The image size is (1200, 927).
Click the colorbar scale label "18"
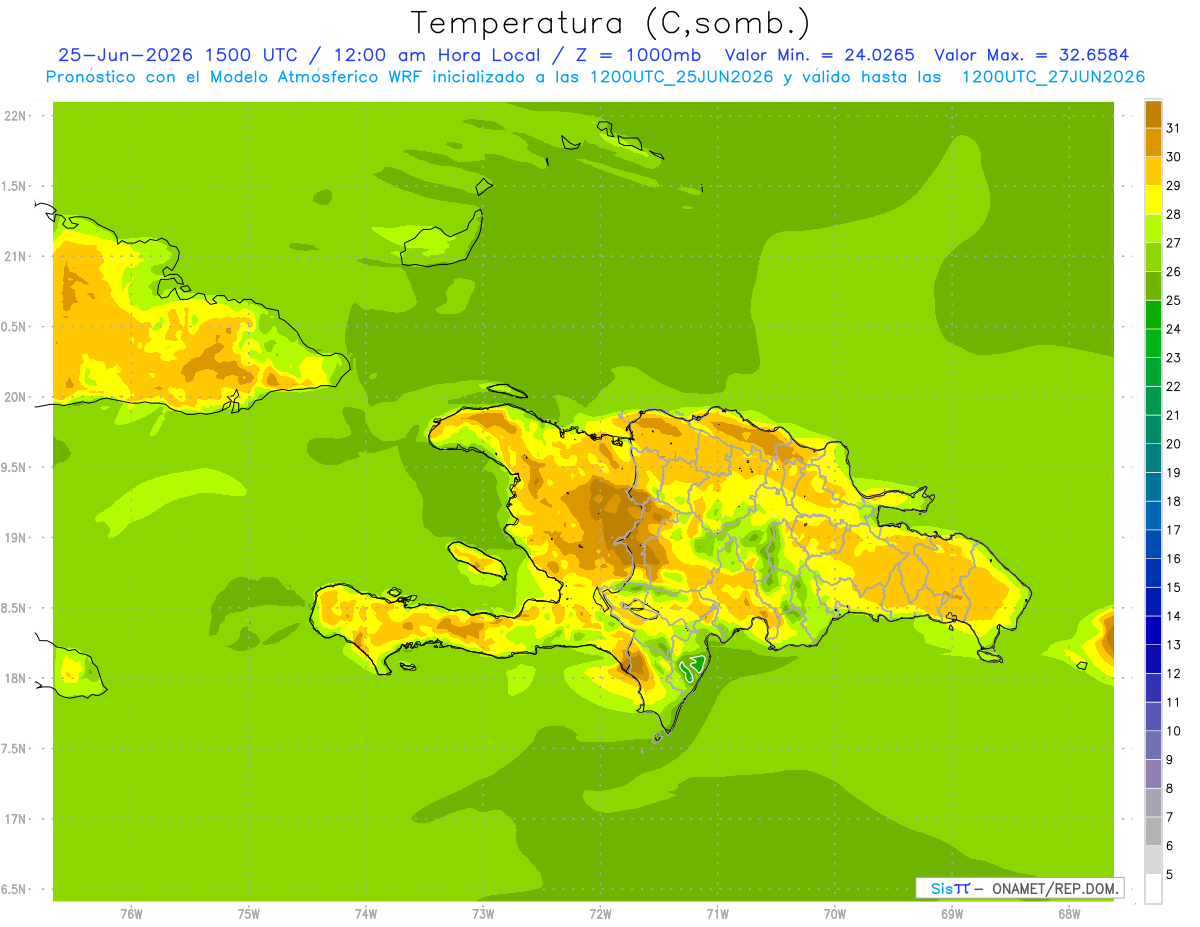(x=1175, y=501)
